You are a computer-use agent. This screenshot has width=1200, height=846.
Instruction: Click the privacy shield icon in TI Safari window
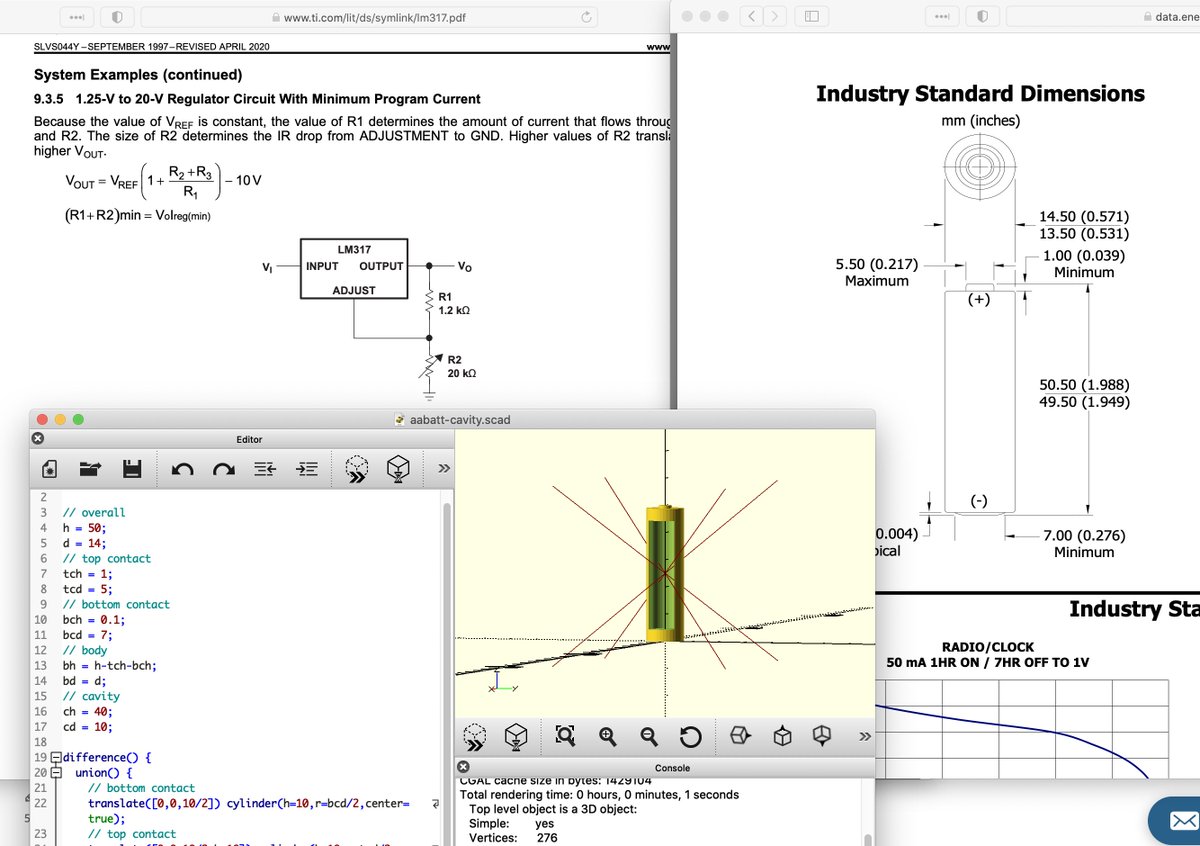[118, 17]
